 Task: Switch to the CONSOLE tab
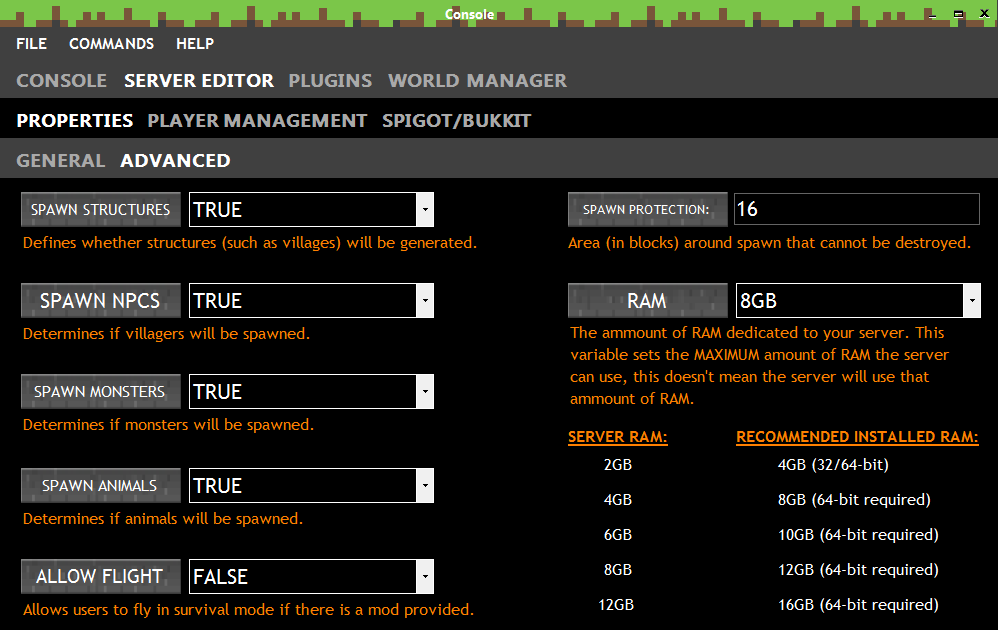(x=61, y=81)
